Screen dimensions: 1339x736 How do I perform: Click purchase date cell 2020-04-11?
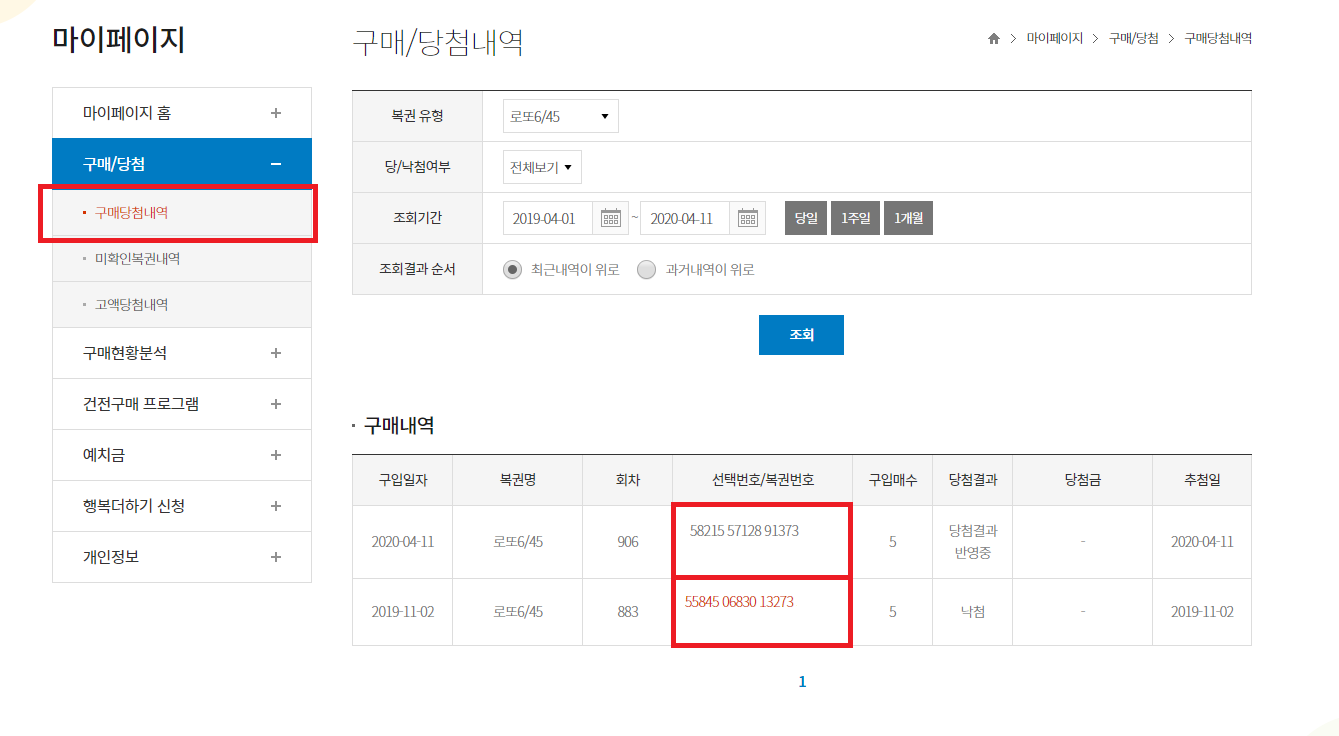coord(402,542)
